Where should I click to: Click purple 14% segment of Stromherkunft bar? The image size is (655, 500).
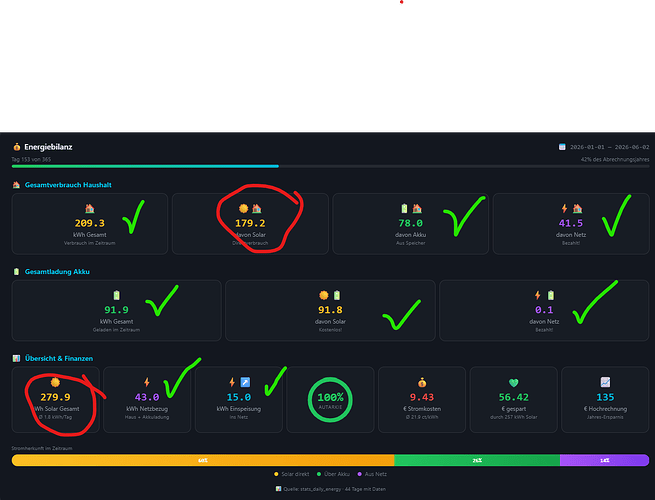point(604,460)
